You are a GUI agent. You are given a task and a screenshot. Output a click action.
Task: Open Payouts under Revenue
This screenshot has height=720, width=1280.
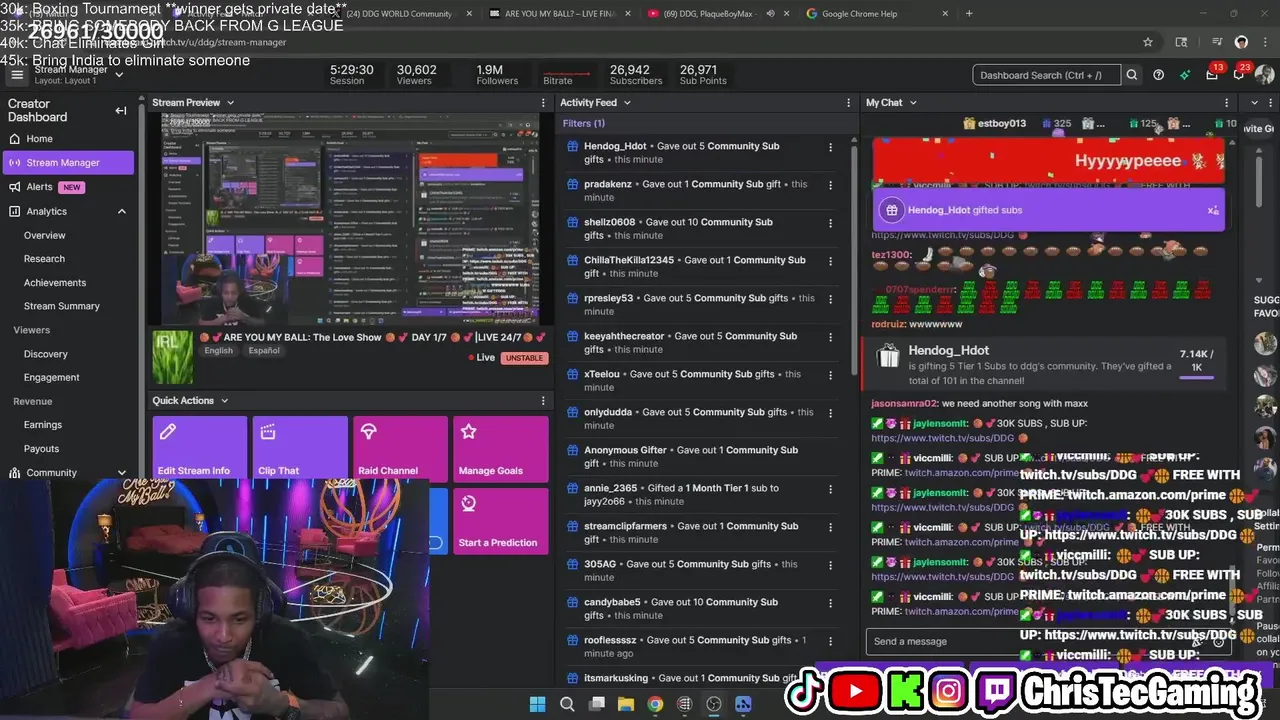click(x=42, y=449)
